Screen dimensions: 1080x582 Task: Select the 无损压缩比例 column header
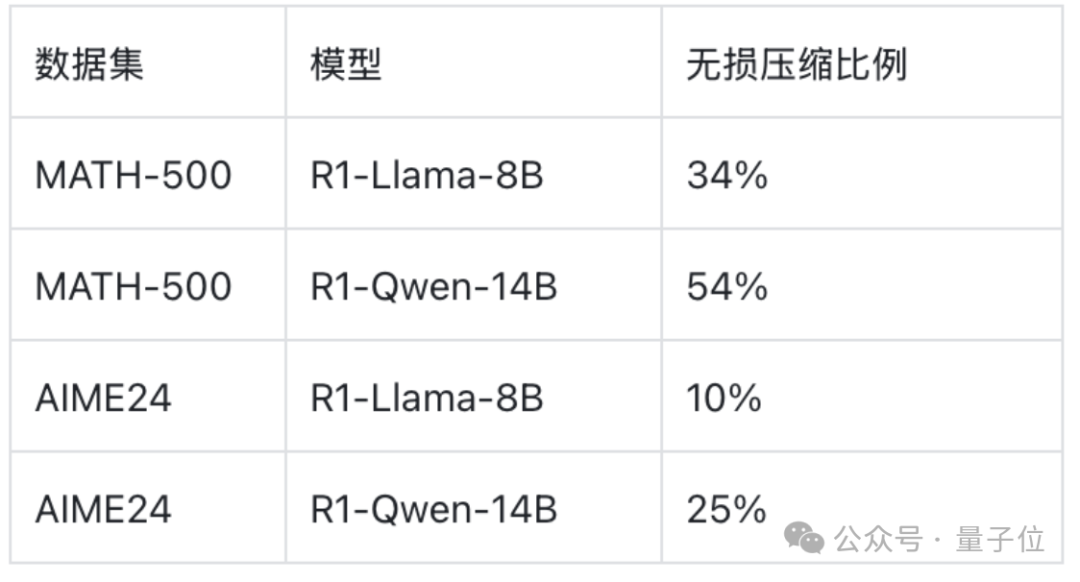tap(796, 65)
